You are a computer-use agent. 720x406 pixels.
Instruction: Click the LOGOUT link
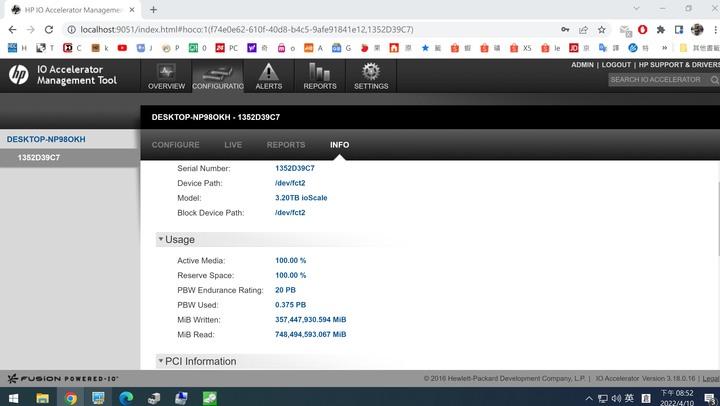click(x=616, y=65)
